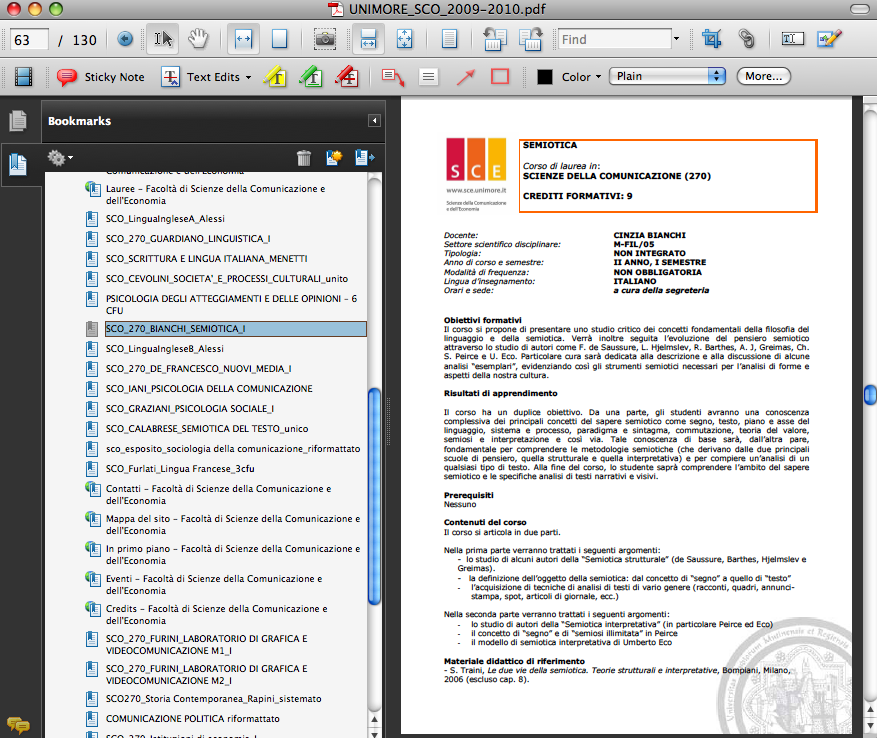Select the yellow Highlight Text tool

coord(275,77)
